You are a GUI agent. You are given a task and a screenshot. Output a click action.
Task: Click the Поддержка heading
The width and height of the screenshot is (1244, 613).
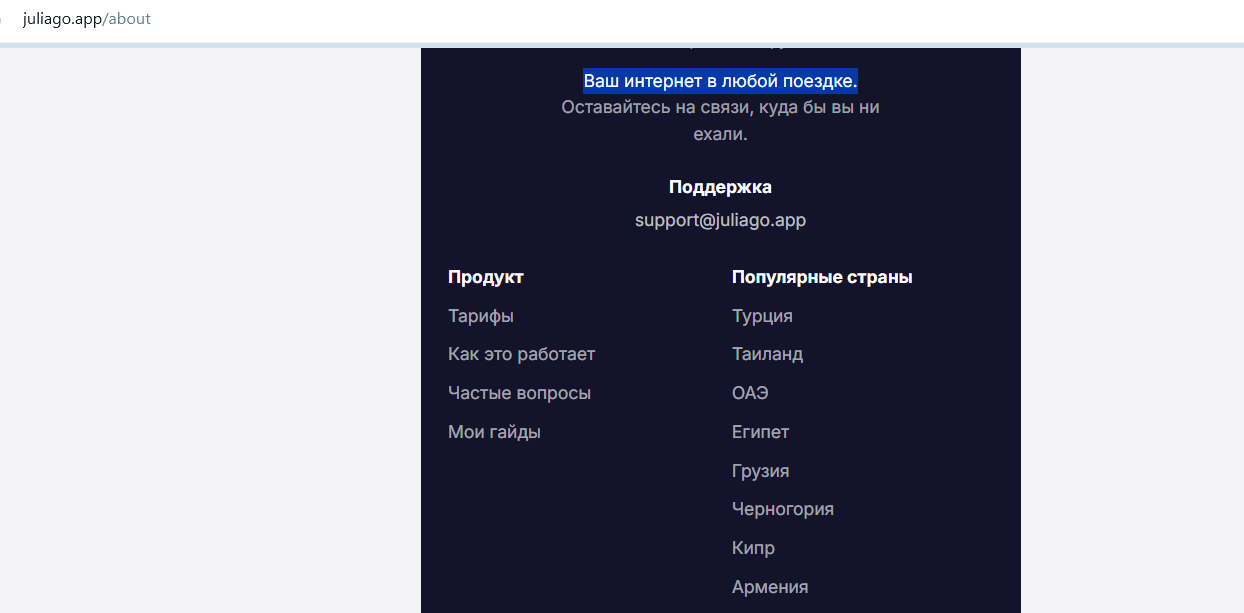(720, 187)
